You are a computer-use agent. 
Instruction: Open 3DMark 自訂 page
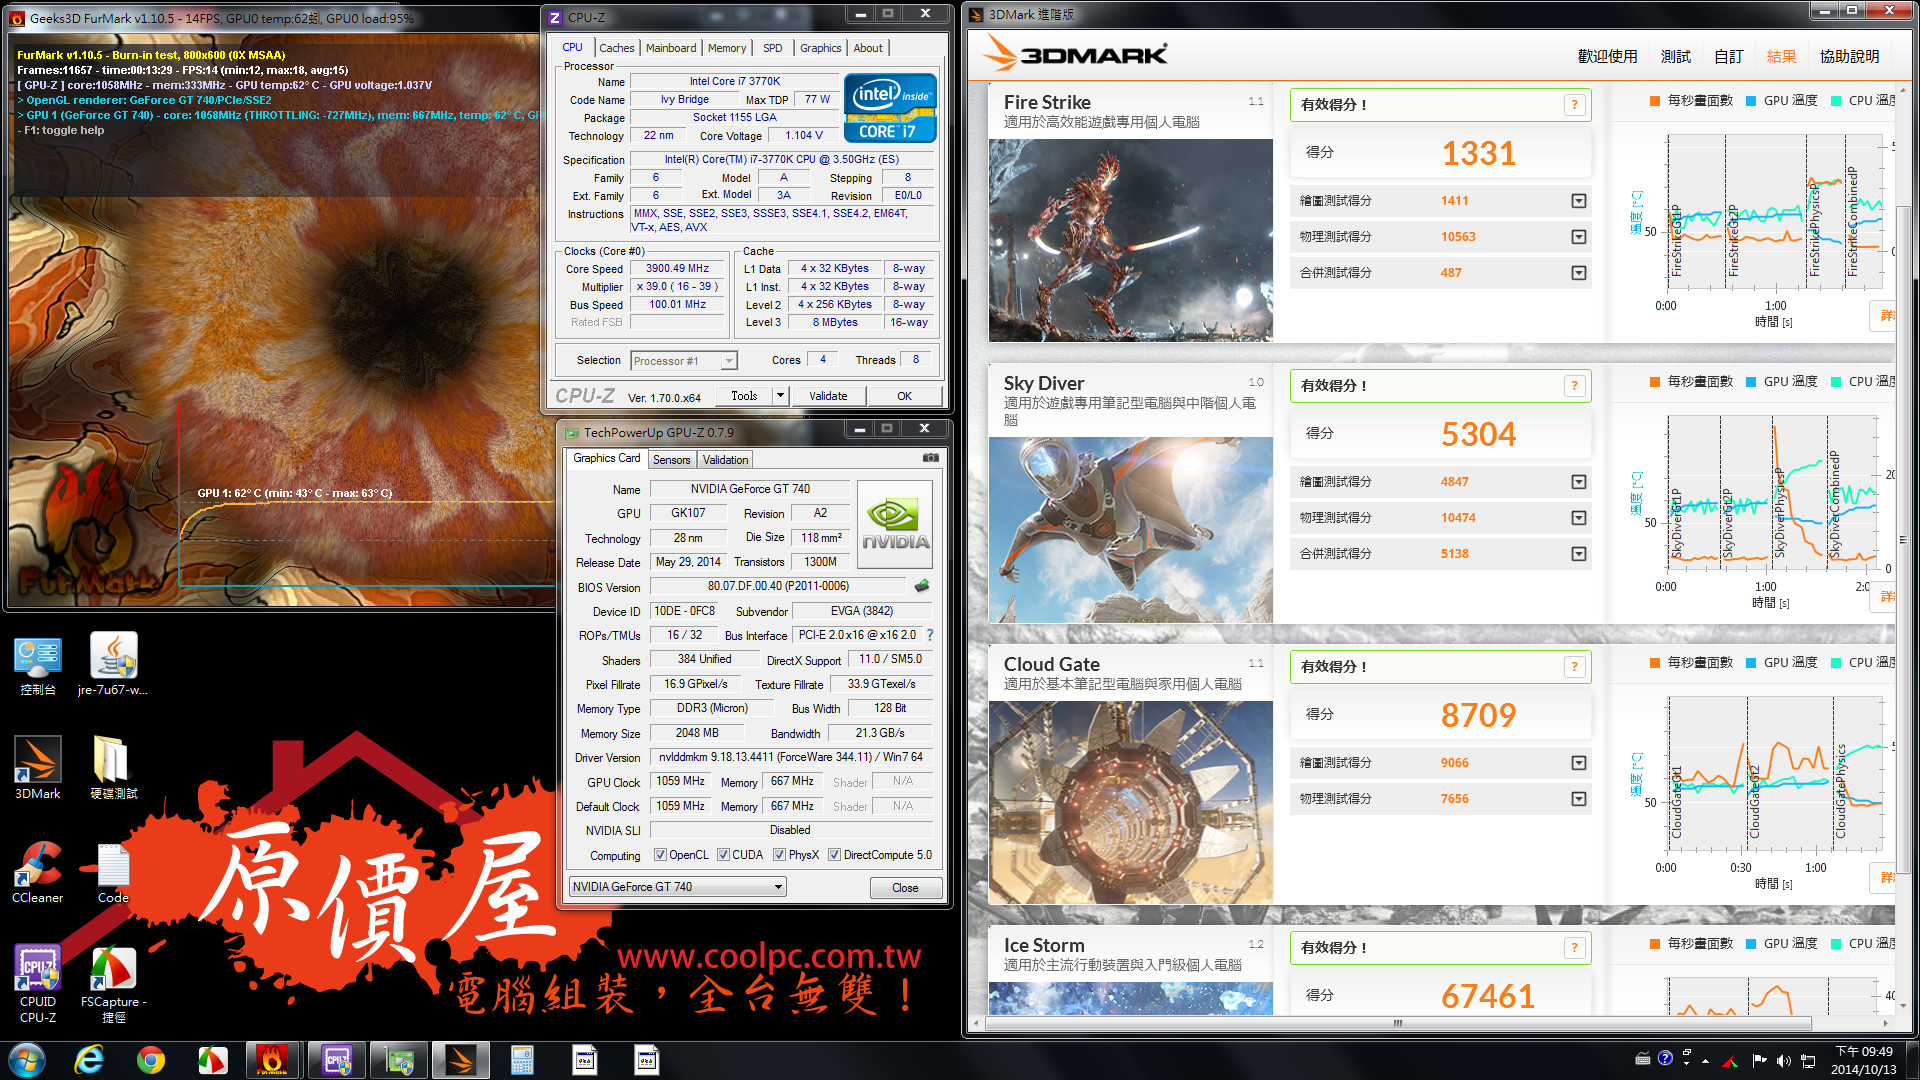pyautogui.click(x=1728, y=57)
